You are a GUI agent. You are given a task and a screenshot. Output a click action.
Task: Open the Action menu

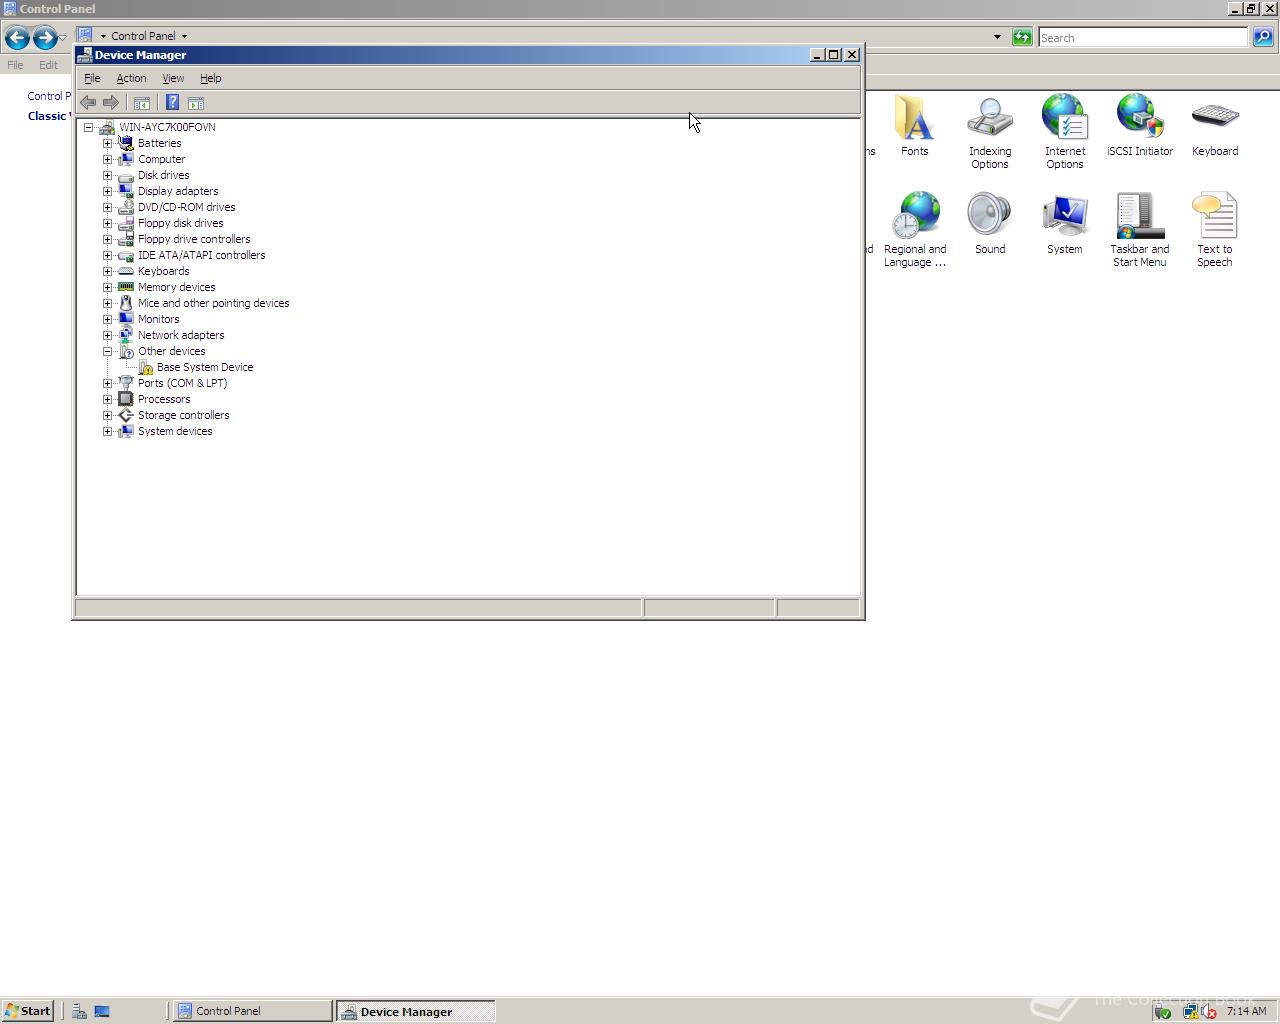[131, 78]
